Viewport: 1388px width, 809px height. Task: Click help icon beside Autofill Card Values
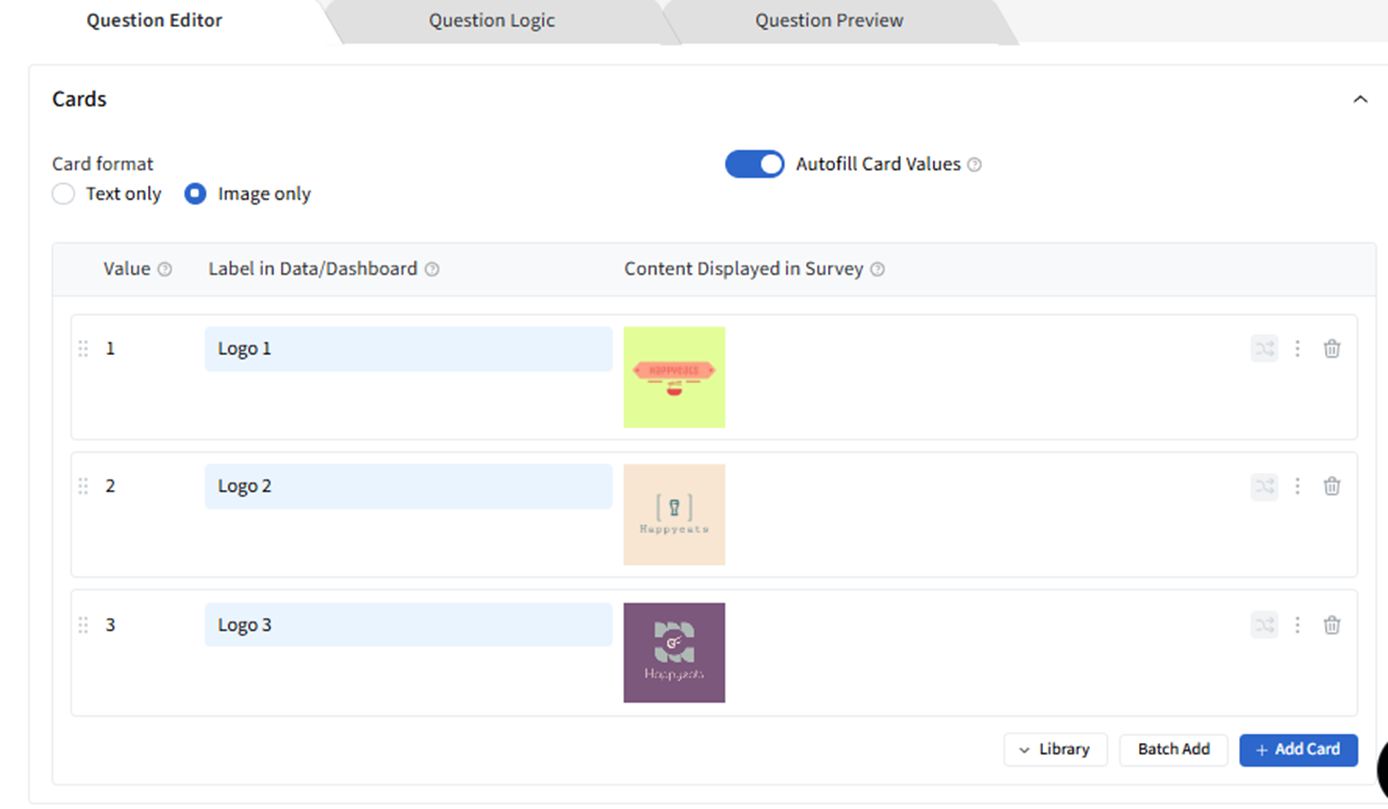pyautogui.click(x=975, y=165)
